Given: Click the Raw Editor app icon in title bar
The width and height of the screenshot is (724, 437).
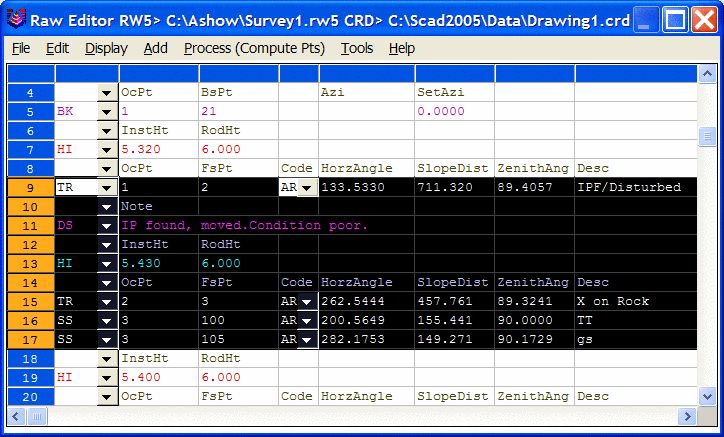Looking at the screenshot, I should (16, 19).
